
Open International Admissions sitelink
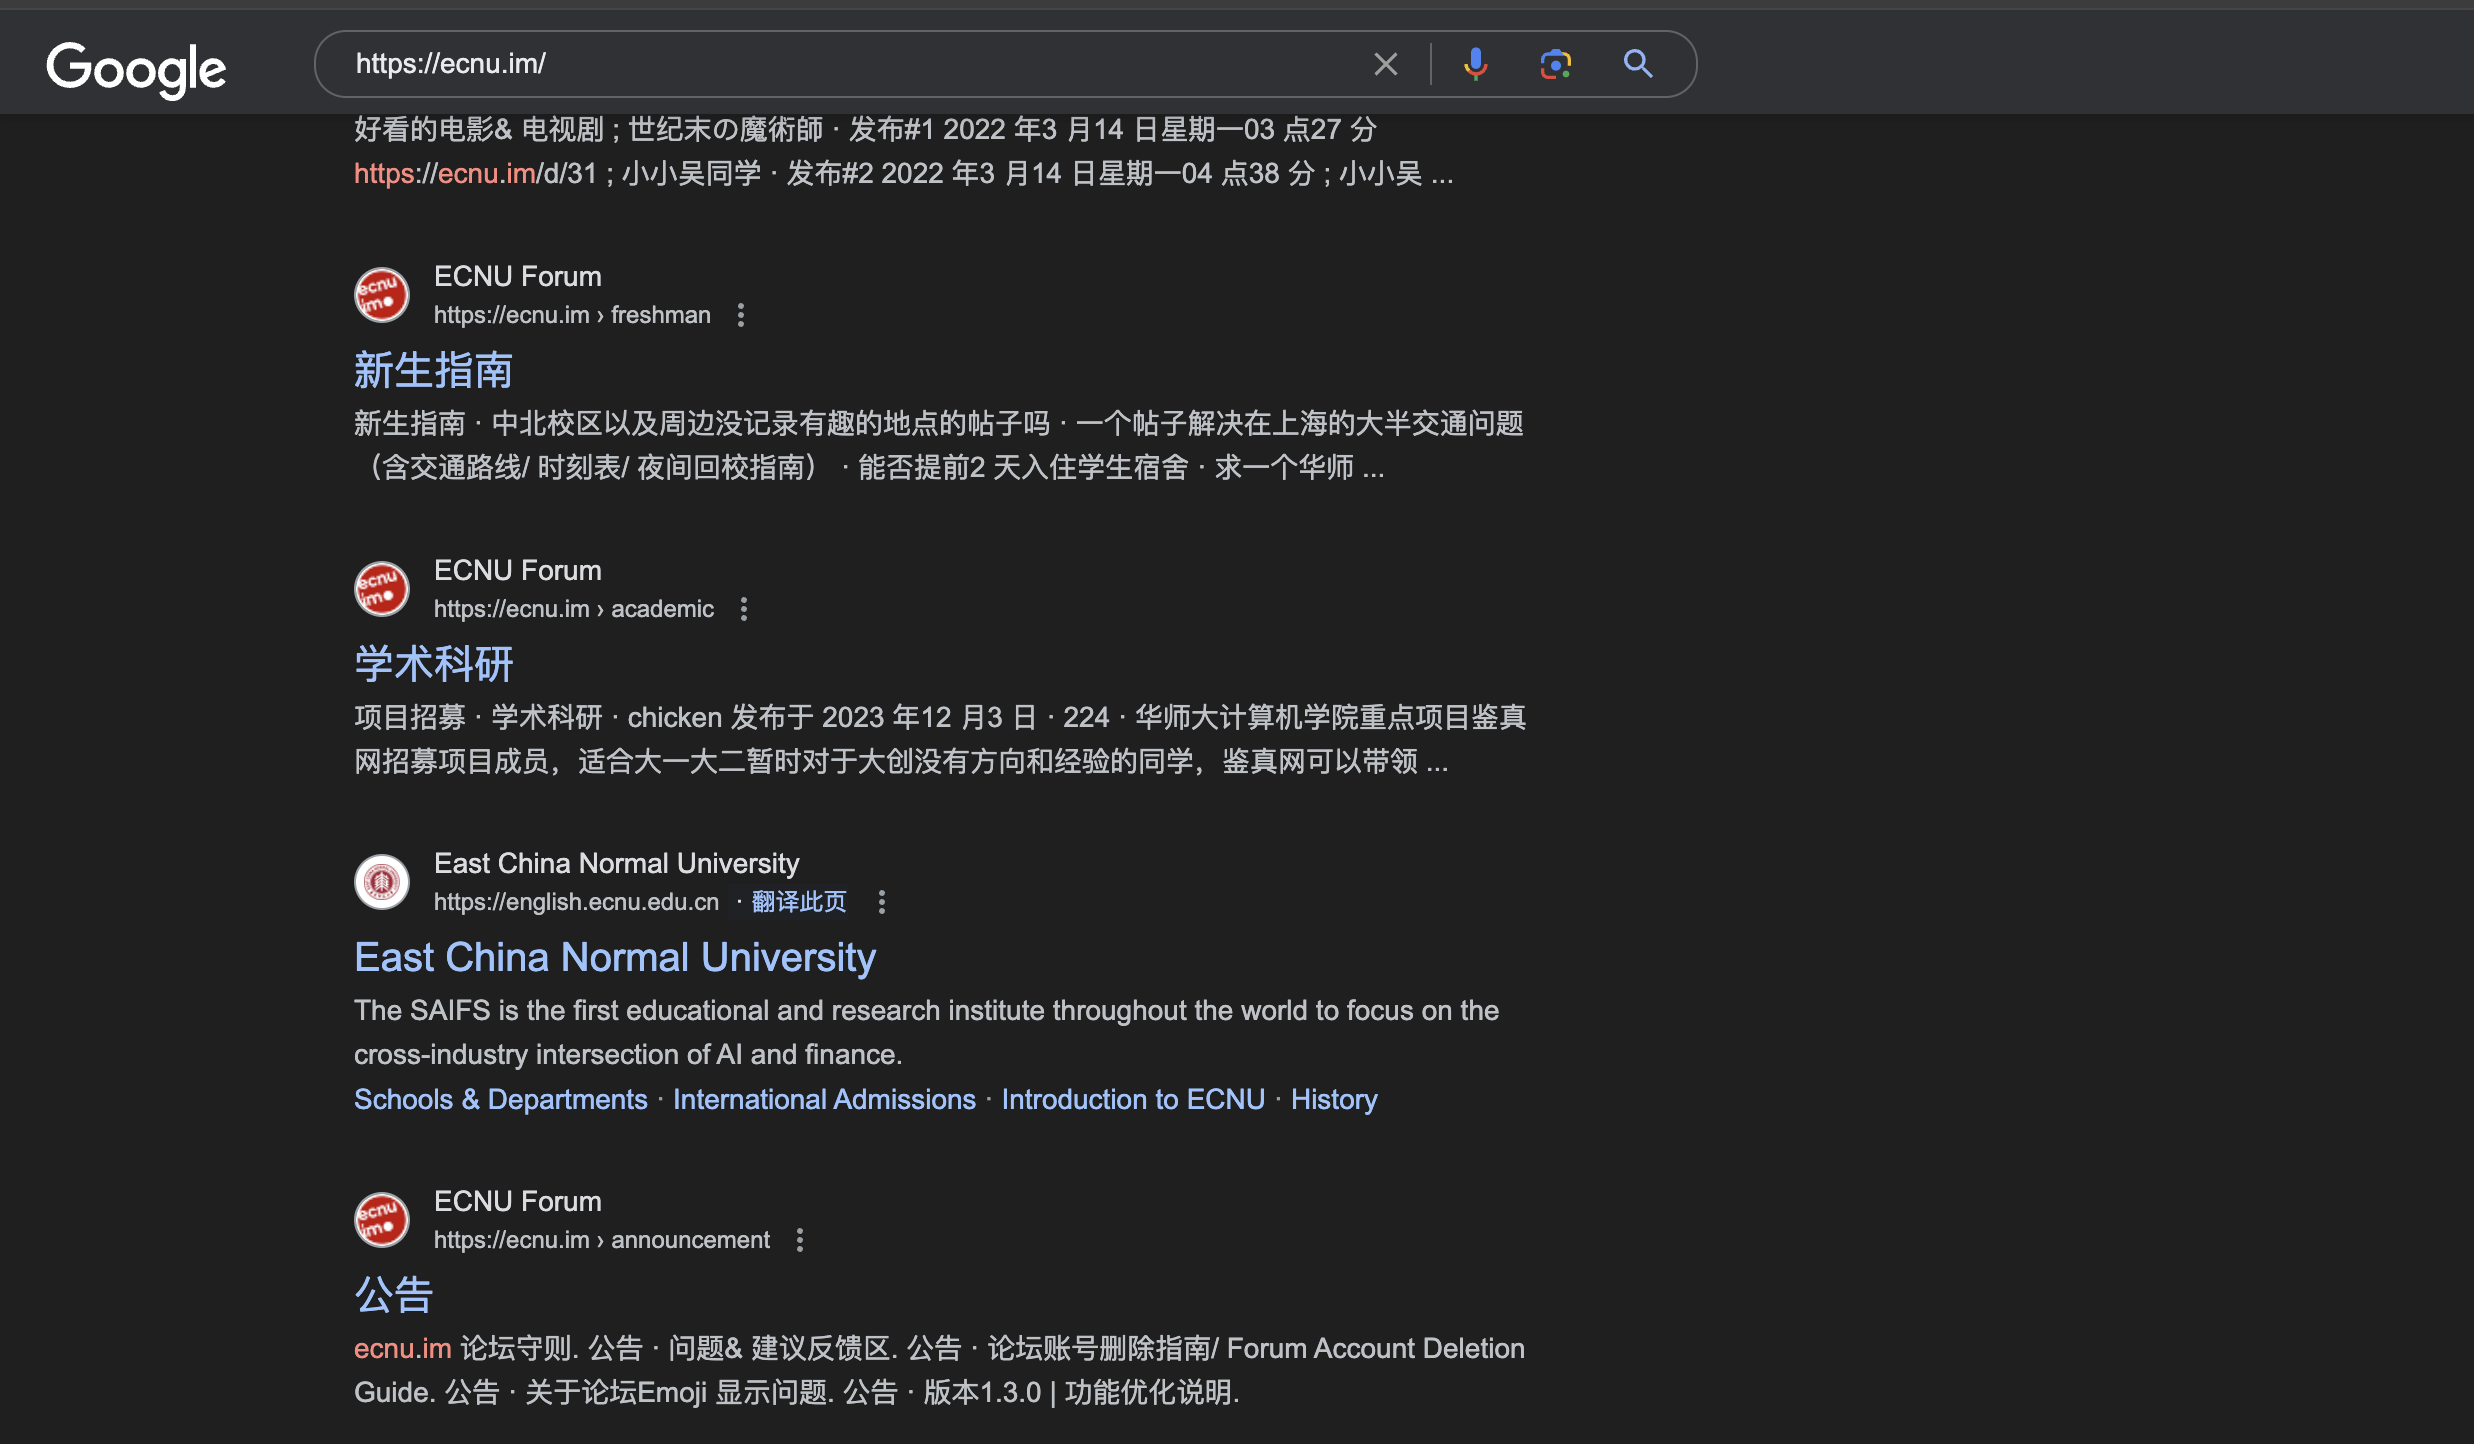[824, 1099]
